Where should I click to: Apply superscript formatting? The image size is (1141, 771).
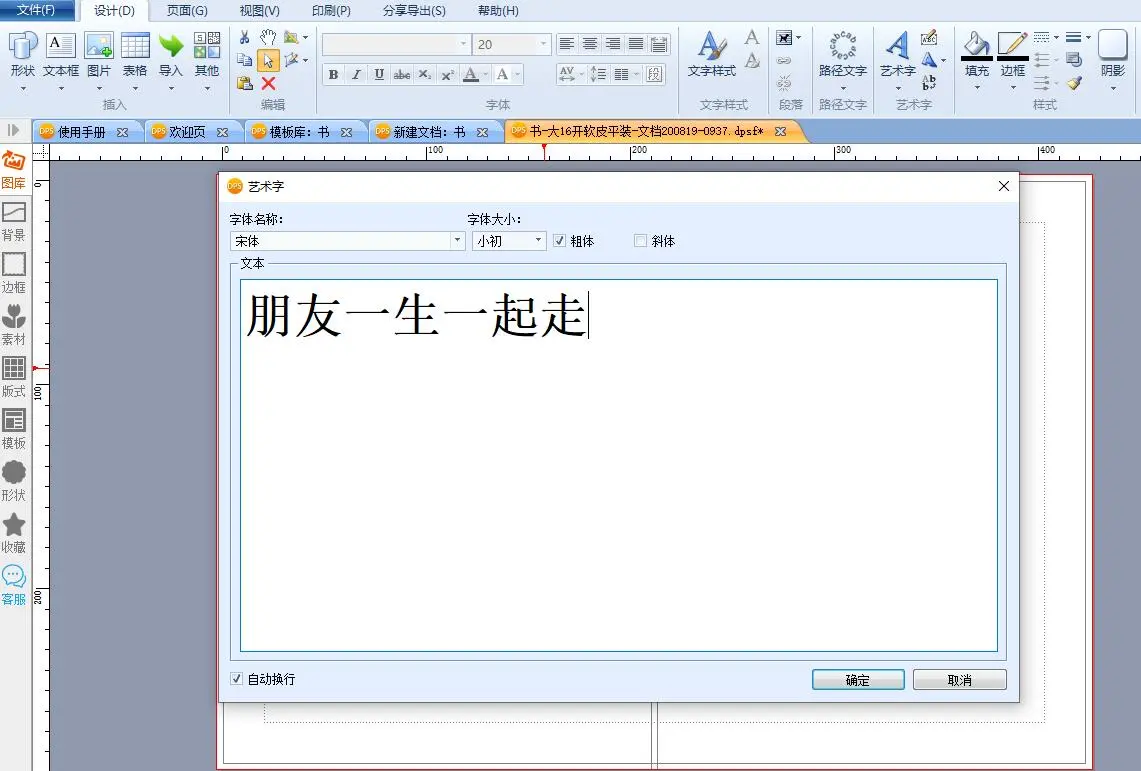pyautogui.click(x=448, y=74)
